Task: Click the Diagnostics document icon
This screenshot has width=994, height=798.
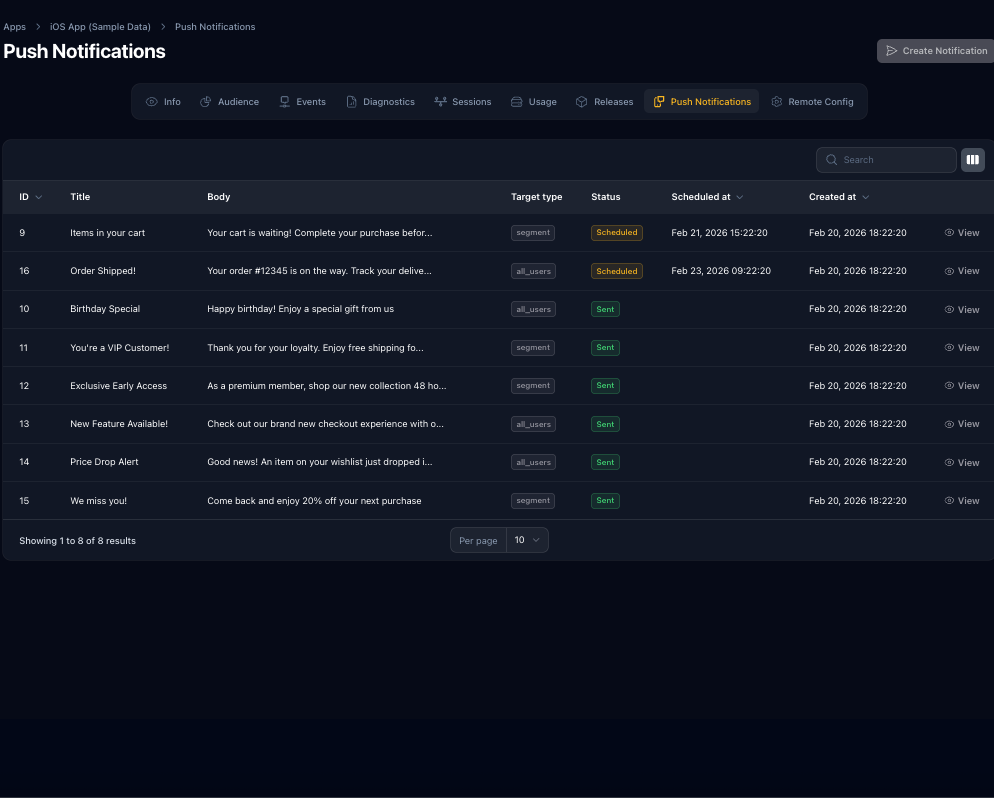Action: [352, 102]
